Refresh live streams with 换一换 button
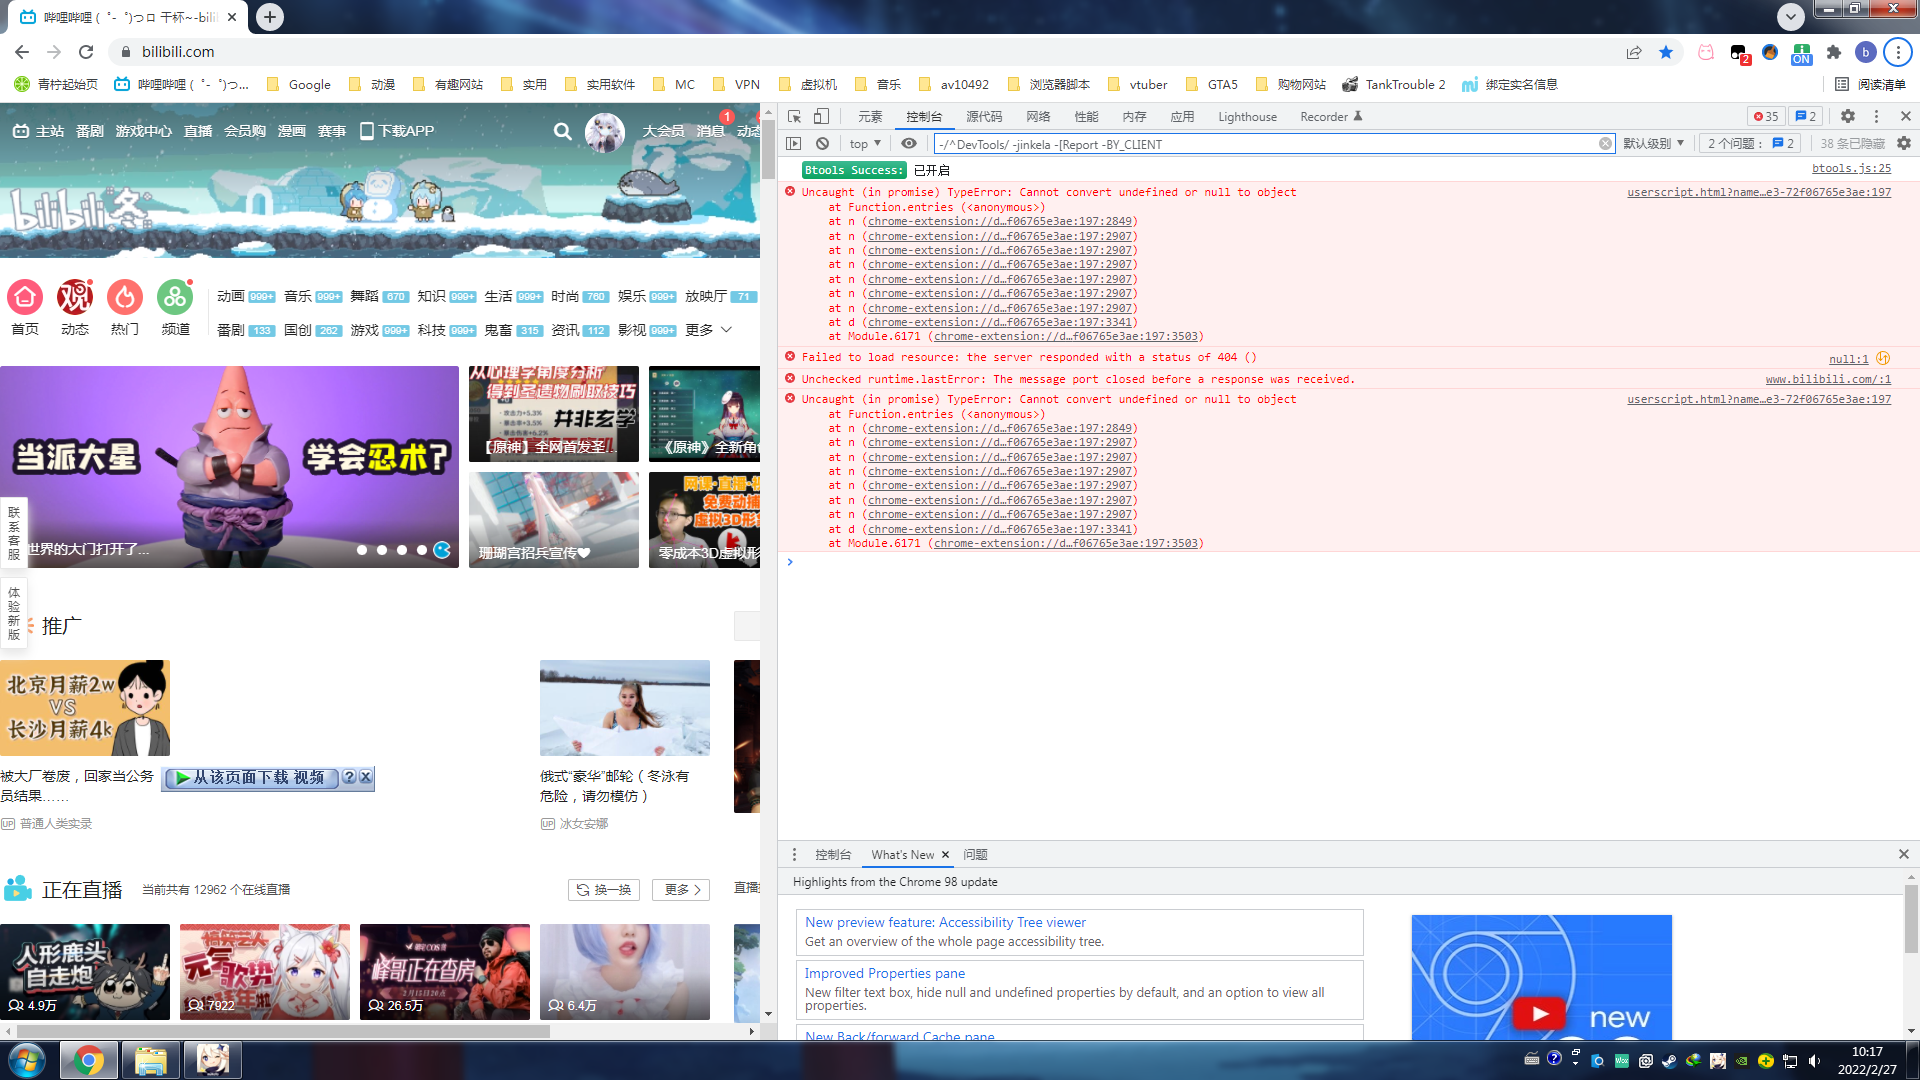 point(604,890)
